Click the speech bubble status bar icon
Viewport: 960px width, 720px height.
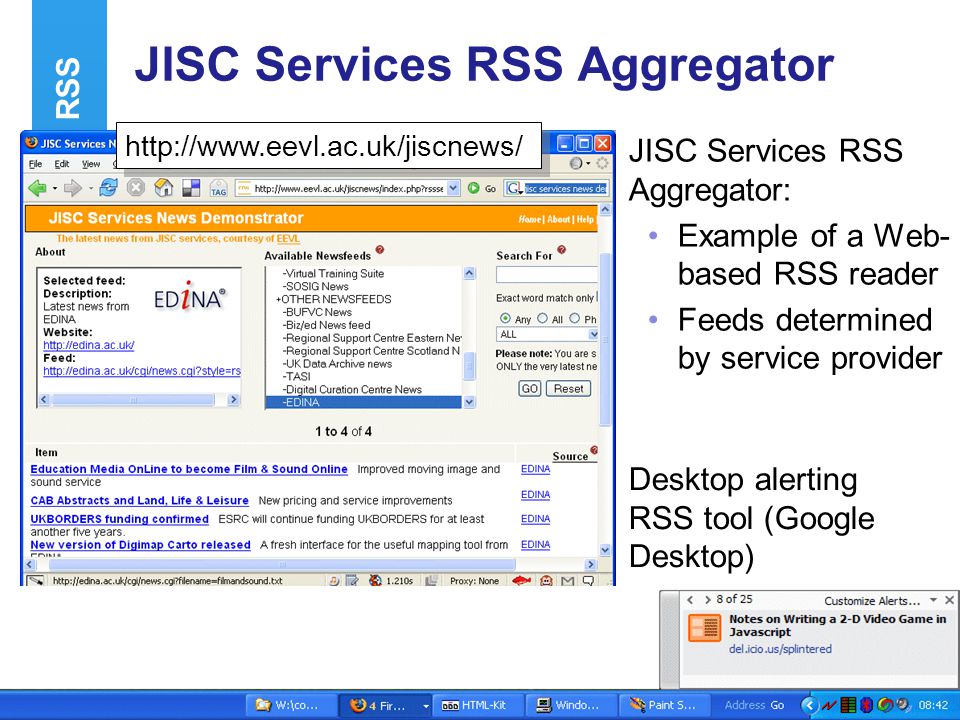588,580
